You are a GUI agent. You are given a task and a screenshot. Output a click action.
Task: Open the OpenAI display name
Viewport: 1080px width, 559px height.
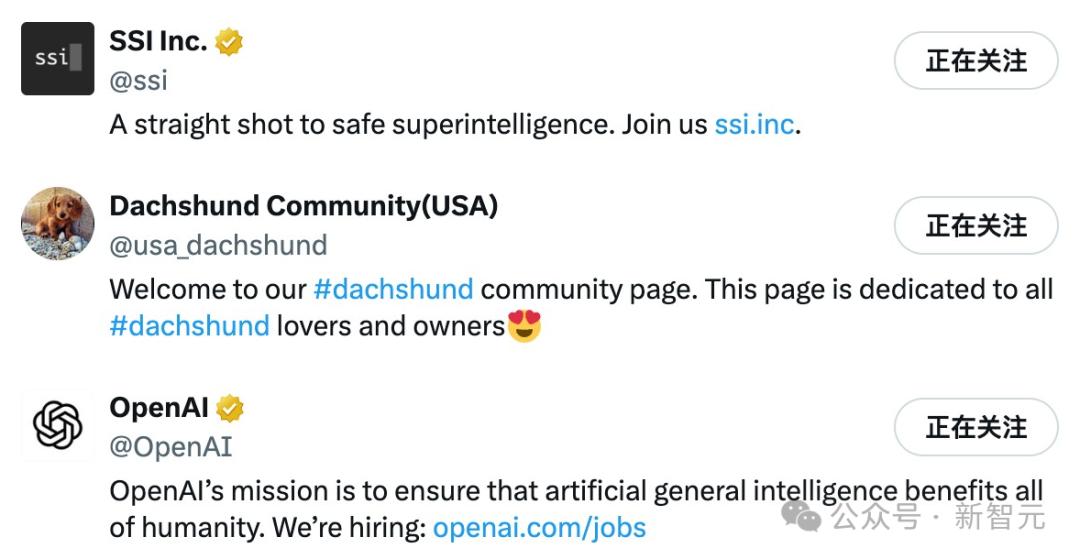pyautogui.click(x=159, y=408)
